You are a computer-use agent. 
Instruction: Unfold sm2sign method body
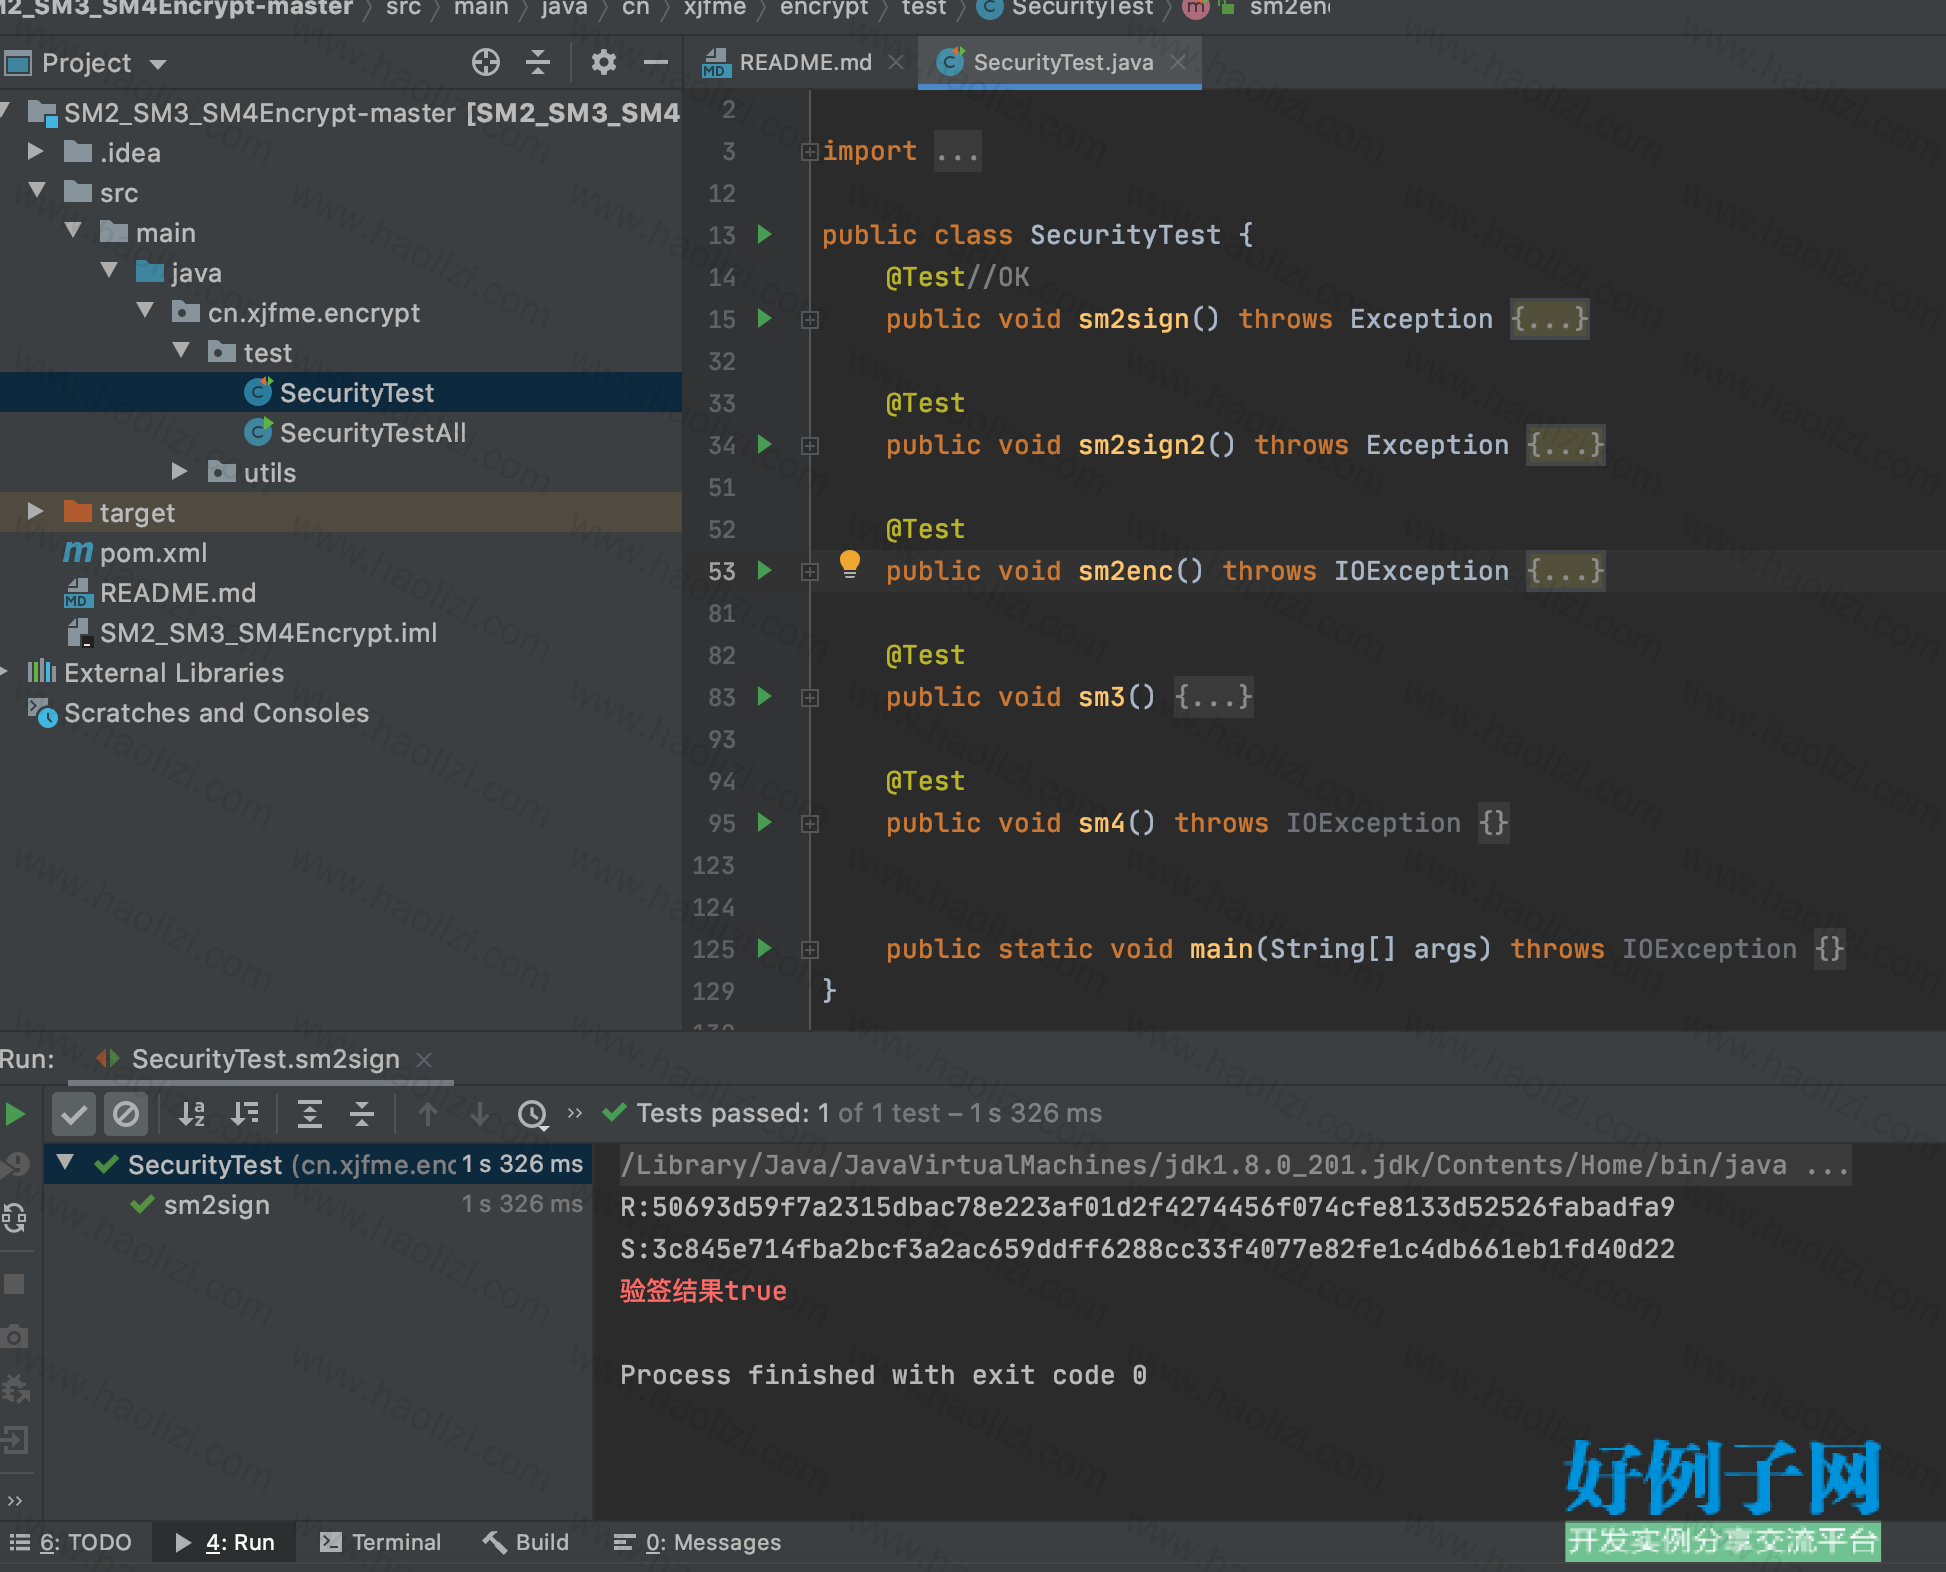pos(809,320)
